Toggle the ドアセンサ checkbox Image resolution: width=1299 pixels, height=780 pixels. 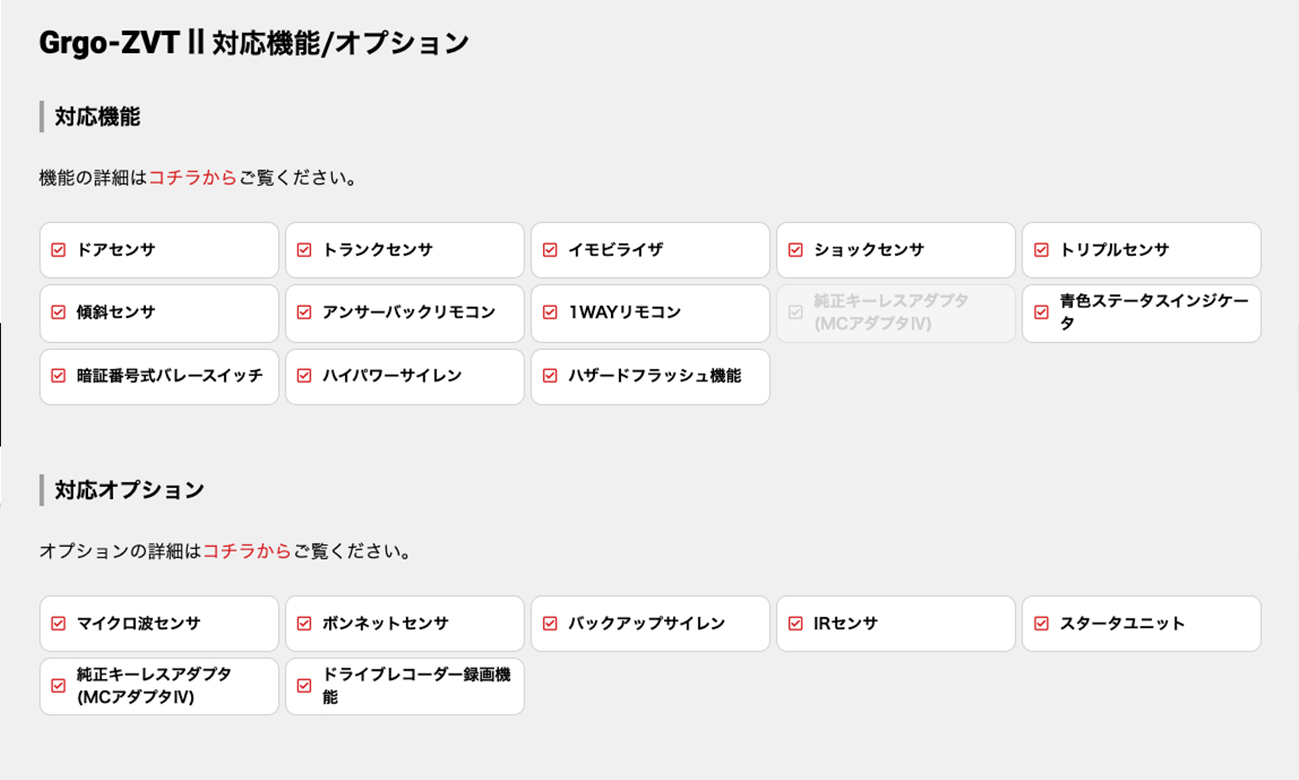58,250
